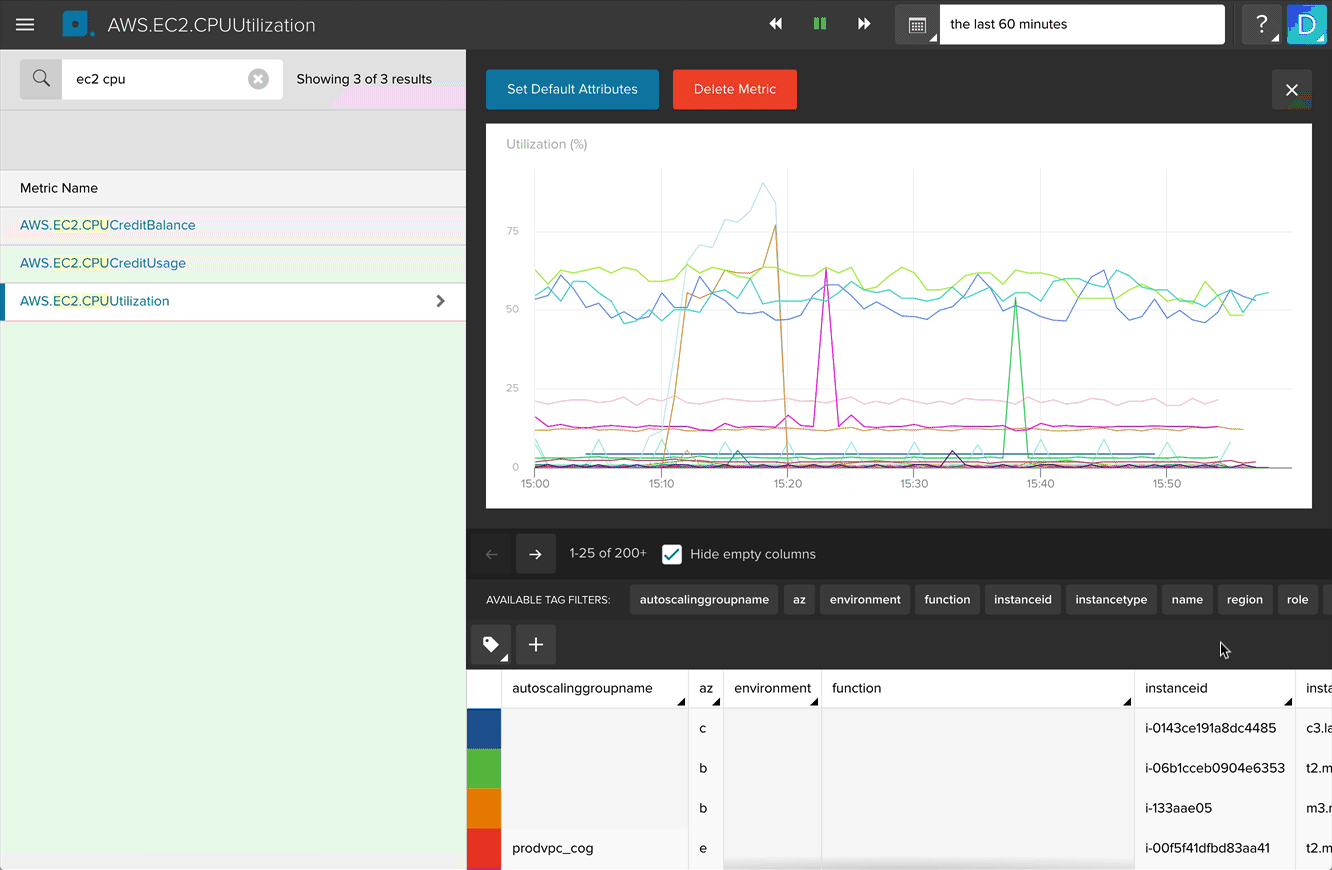Open the instanceid column header dropdown
Screen dimensions: 1332x870
(x=1285, y=701)
